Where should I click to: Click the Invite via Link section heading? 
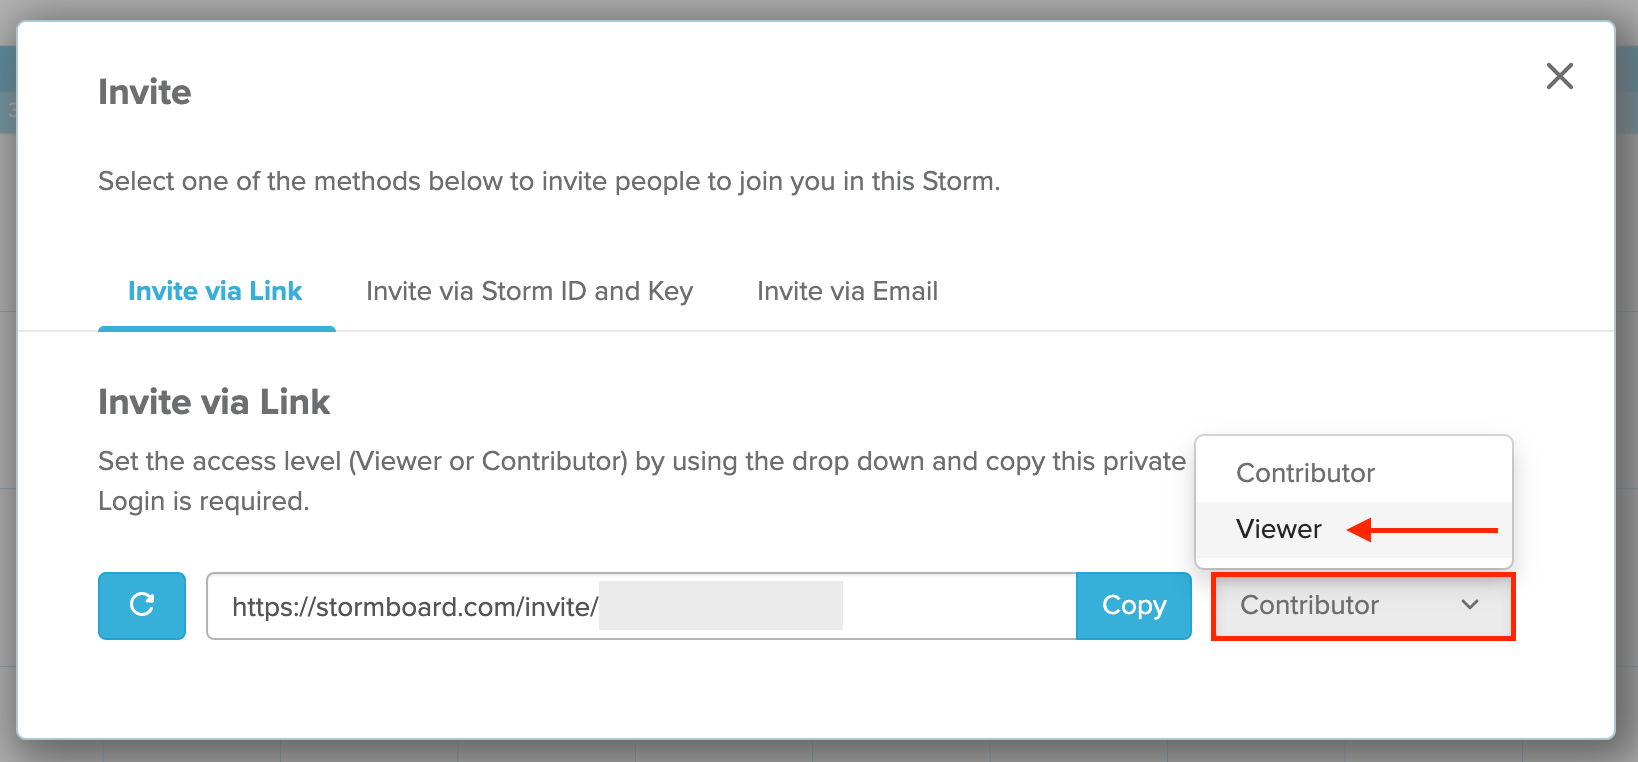(214, 402)
